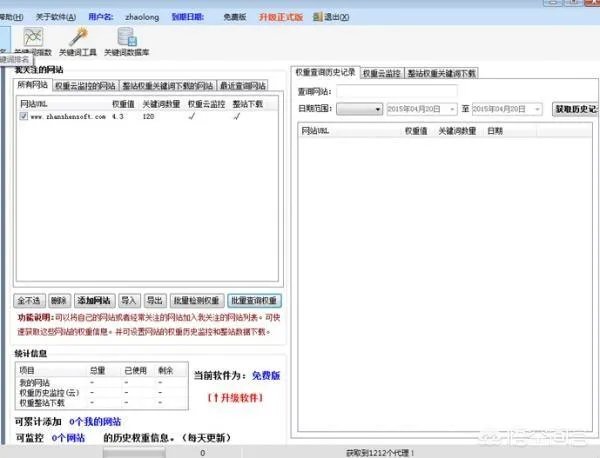This screenshot has height=458, width=600.
Task: Open the 关于软件(A) menu
Action: (56, 17)
